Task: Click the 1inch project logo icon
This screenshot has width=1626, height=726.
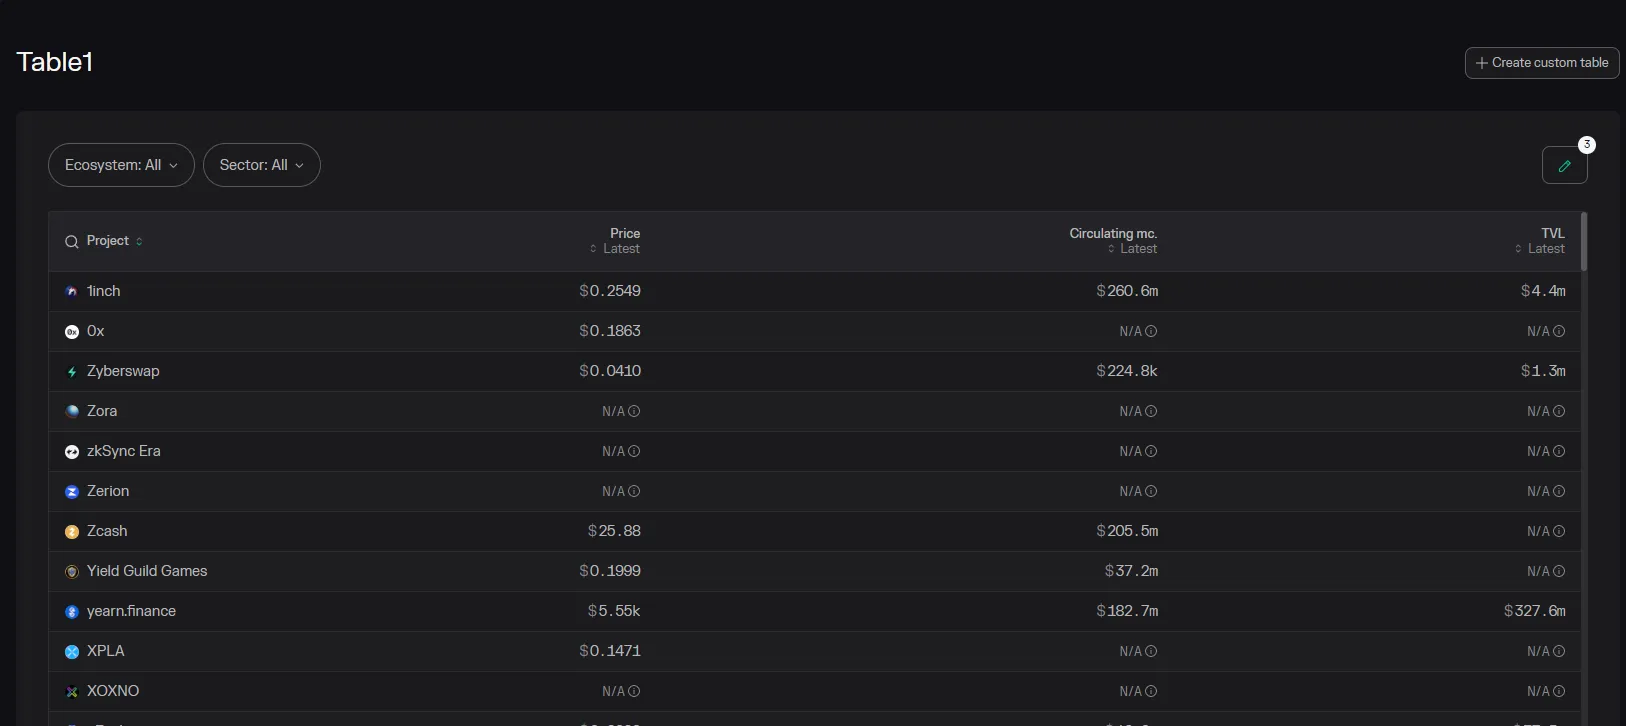Action: point(72,292)
